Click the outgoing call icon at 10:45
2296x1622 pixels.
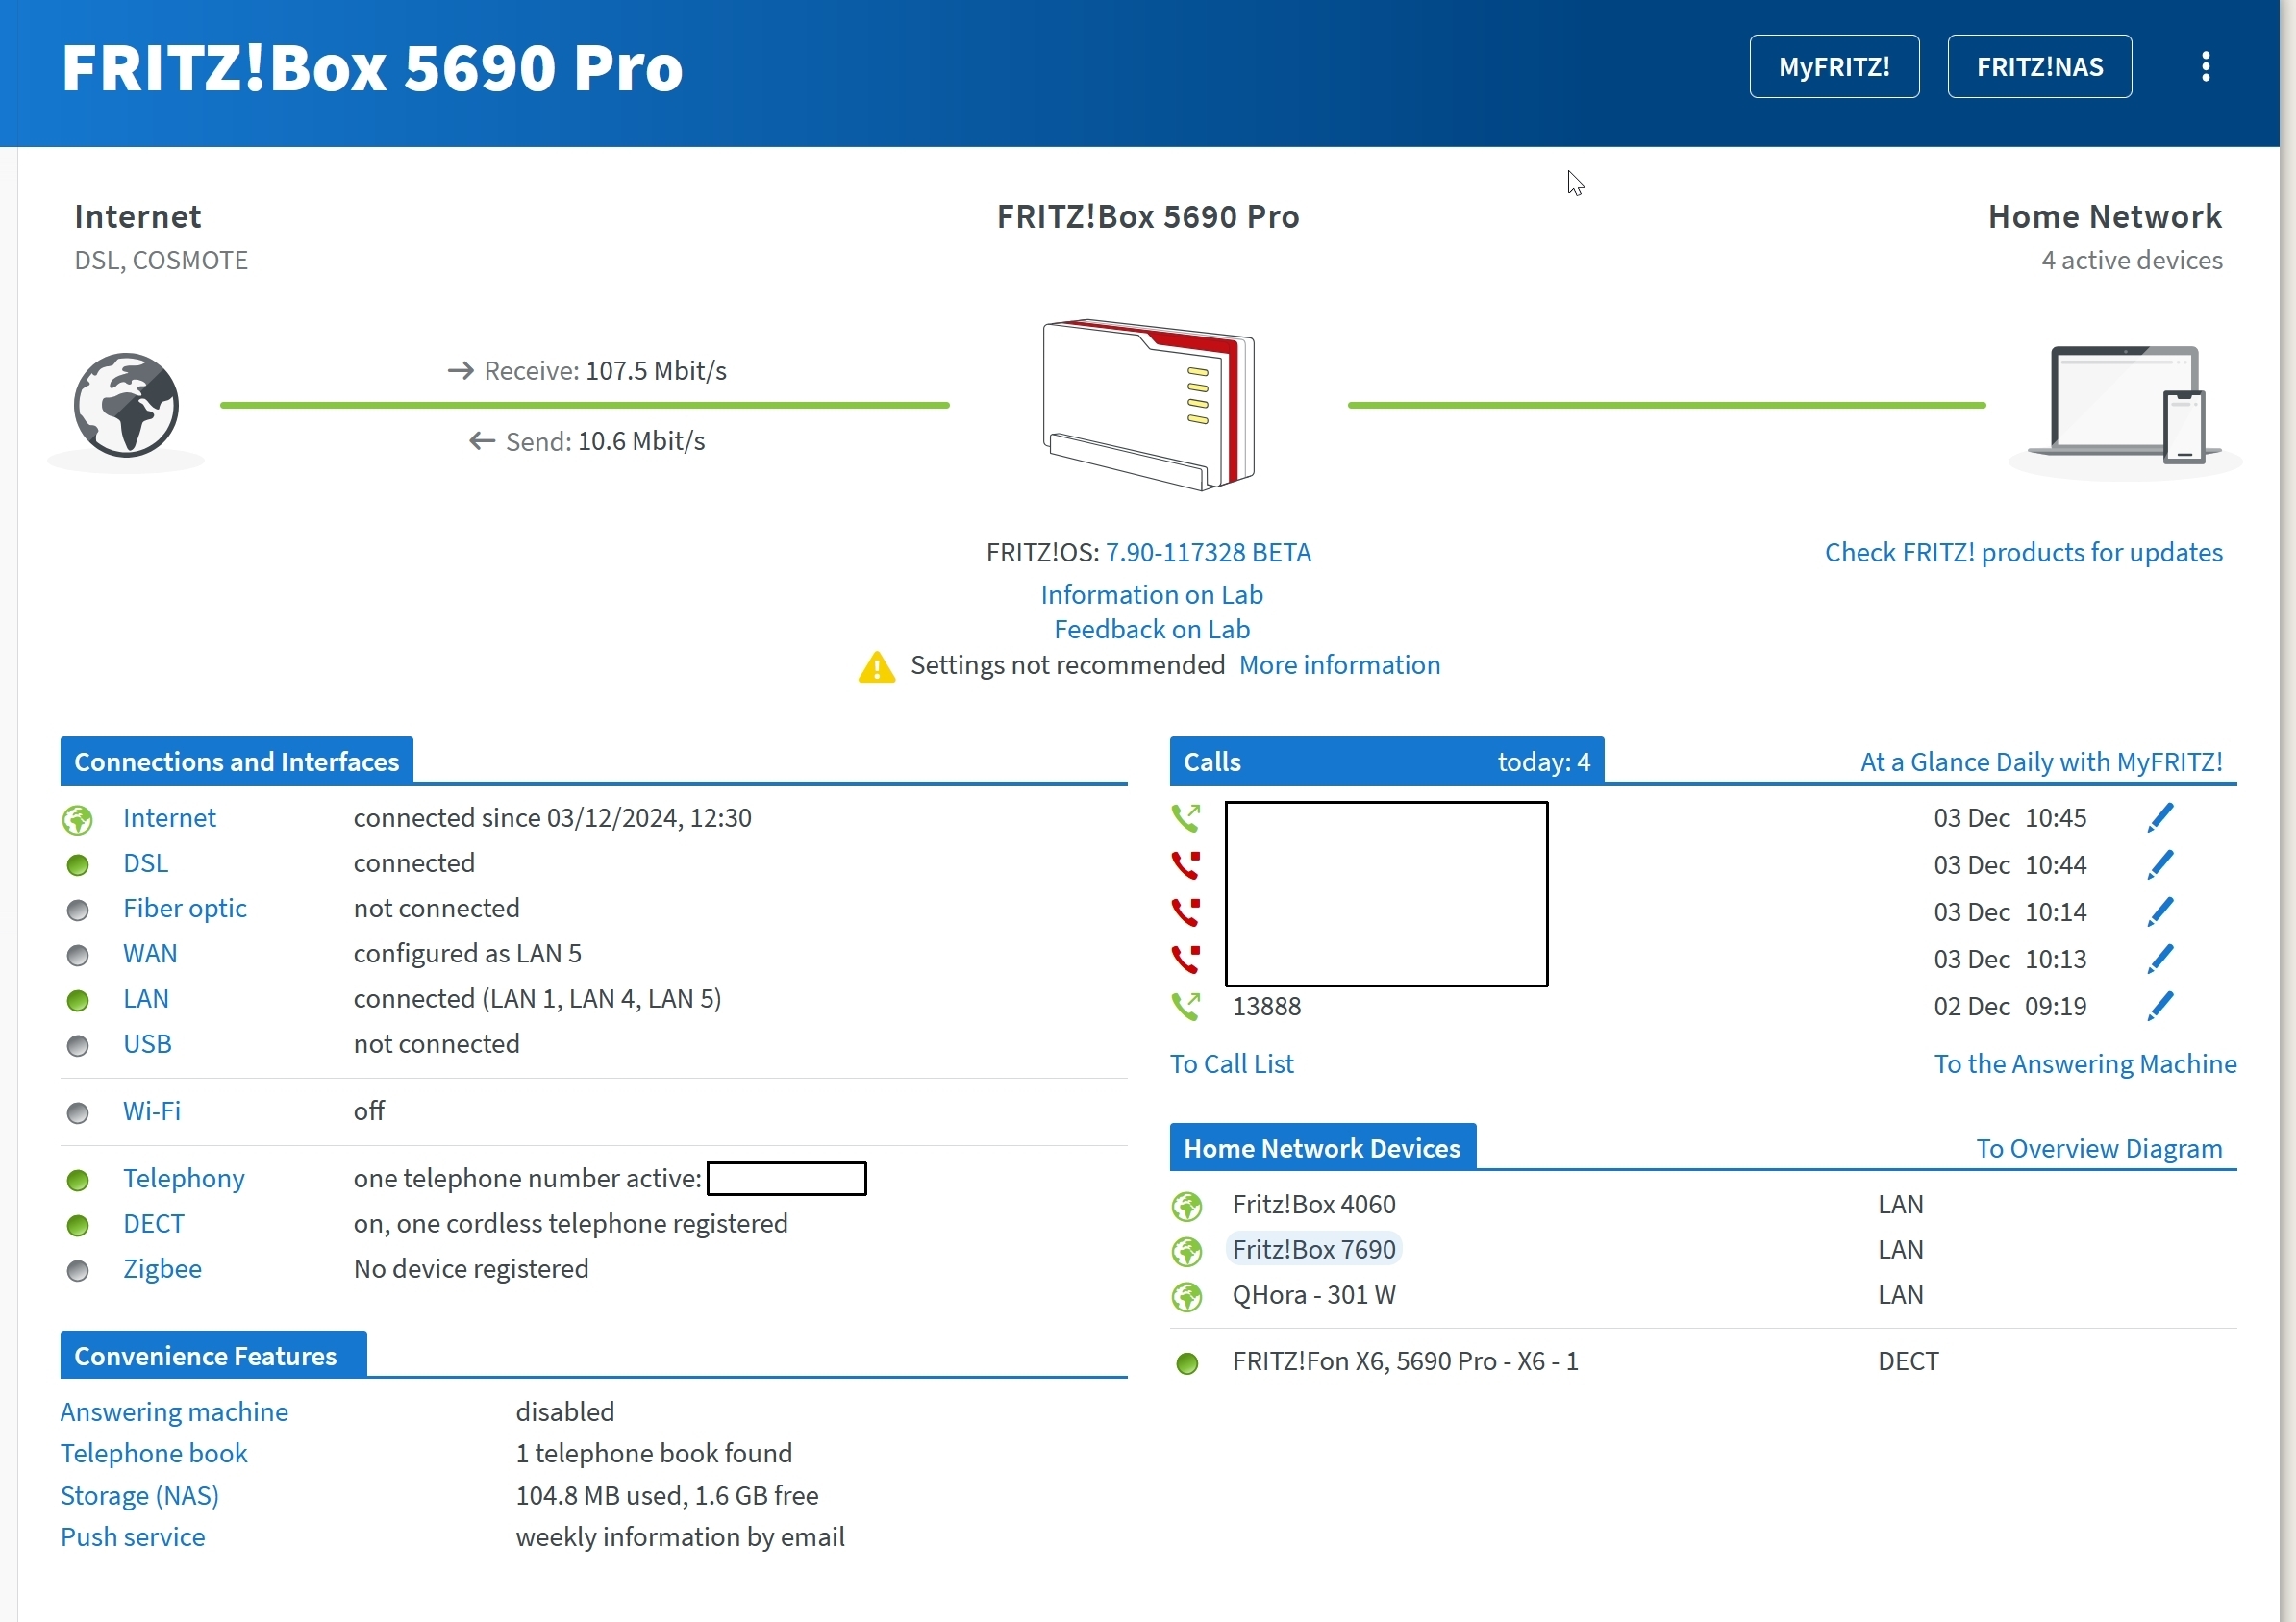coord(1186,818)
